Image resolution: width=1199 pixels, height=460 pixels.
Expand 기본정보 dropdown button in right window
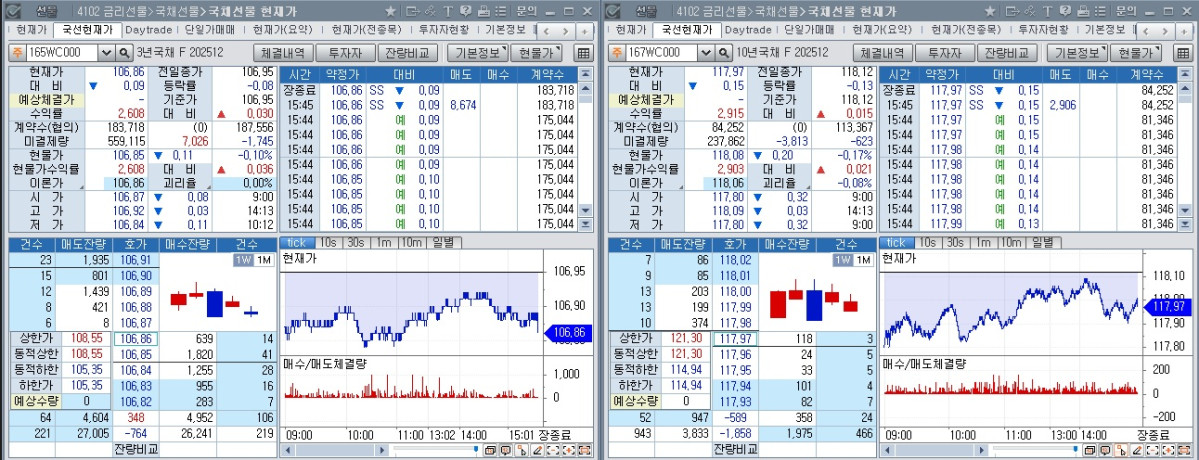(1077, 53)
